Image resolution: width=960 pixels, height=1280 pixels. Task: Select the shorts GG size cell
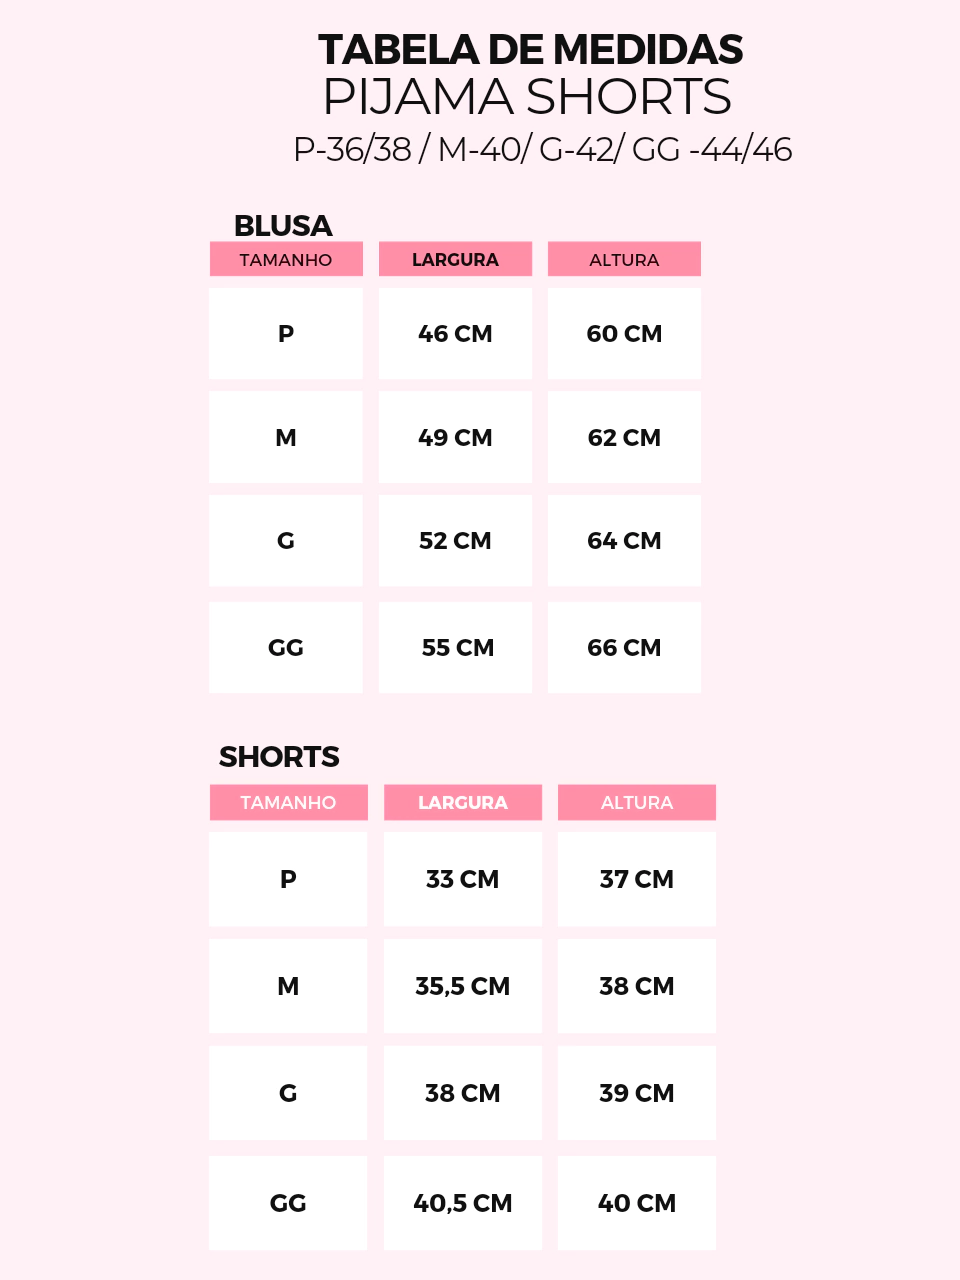[288, 1203]
